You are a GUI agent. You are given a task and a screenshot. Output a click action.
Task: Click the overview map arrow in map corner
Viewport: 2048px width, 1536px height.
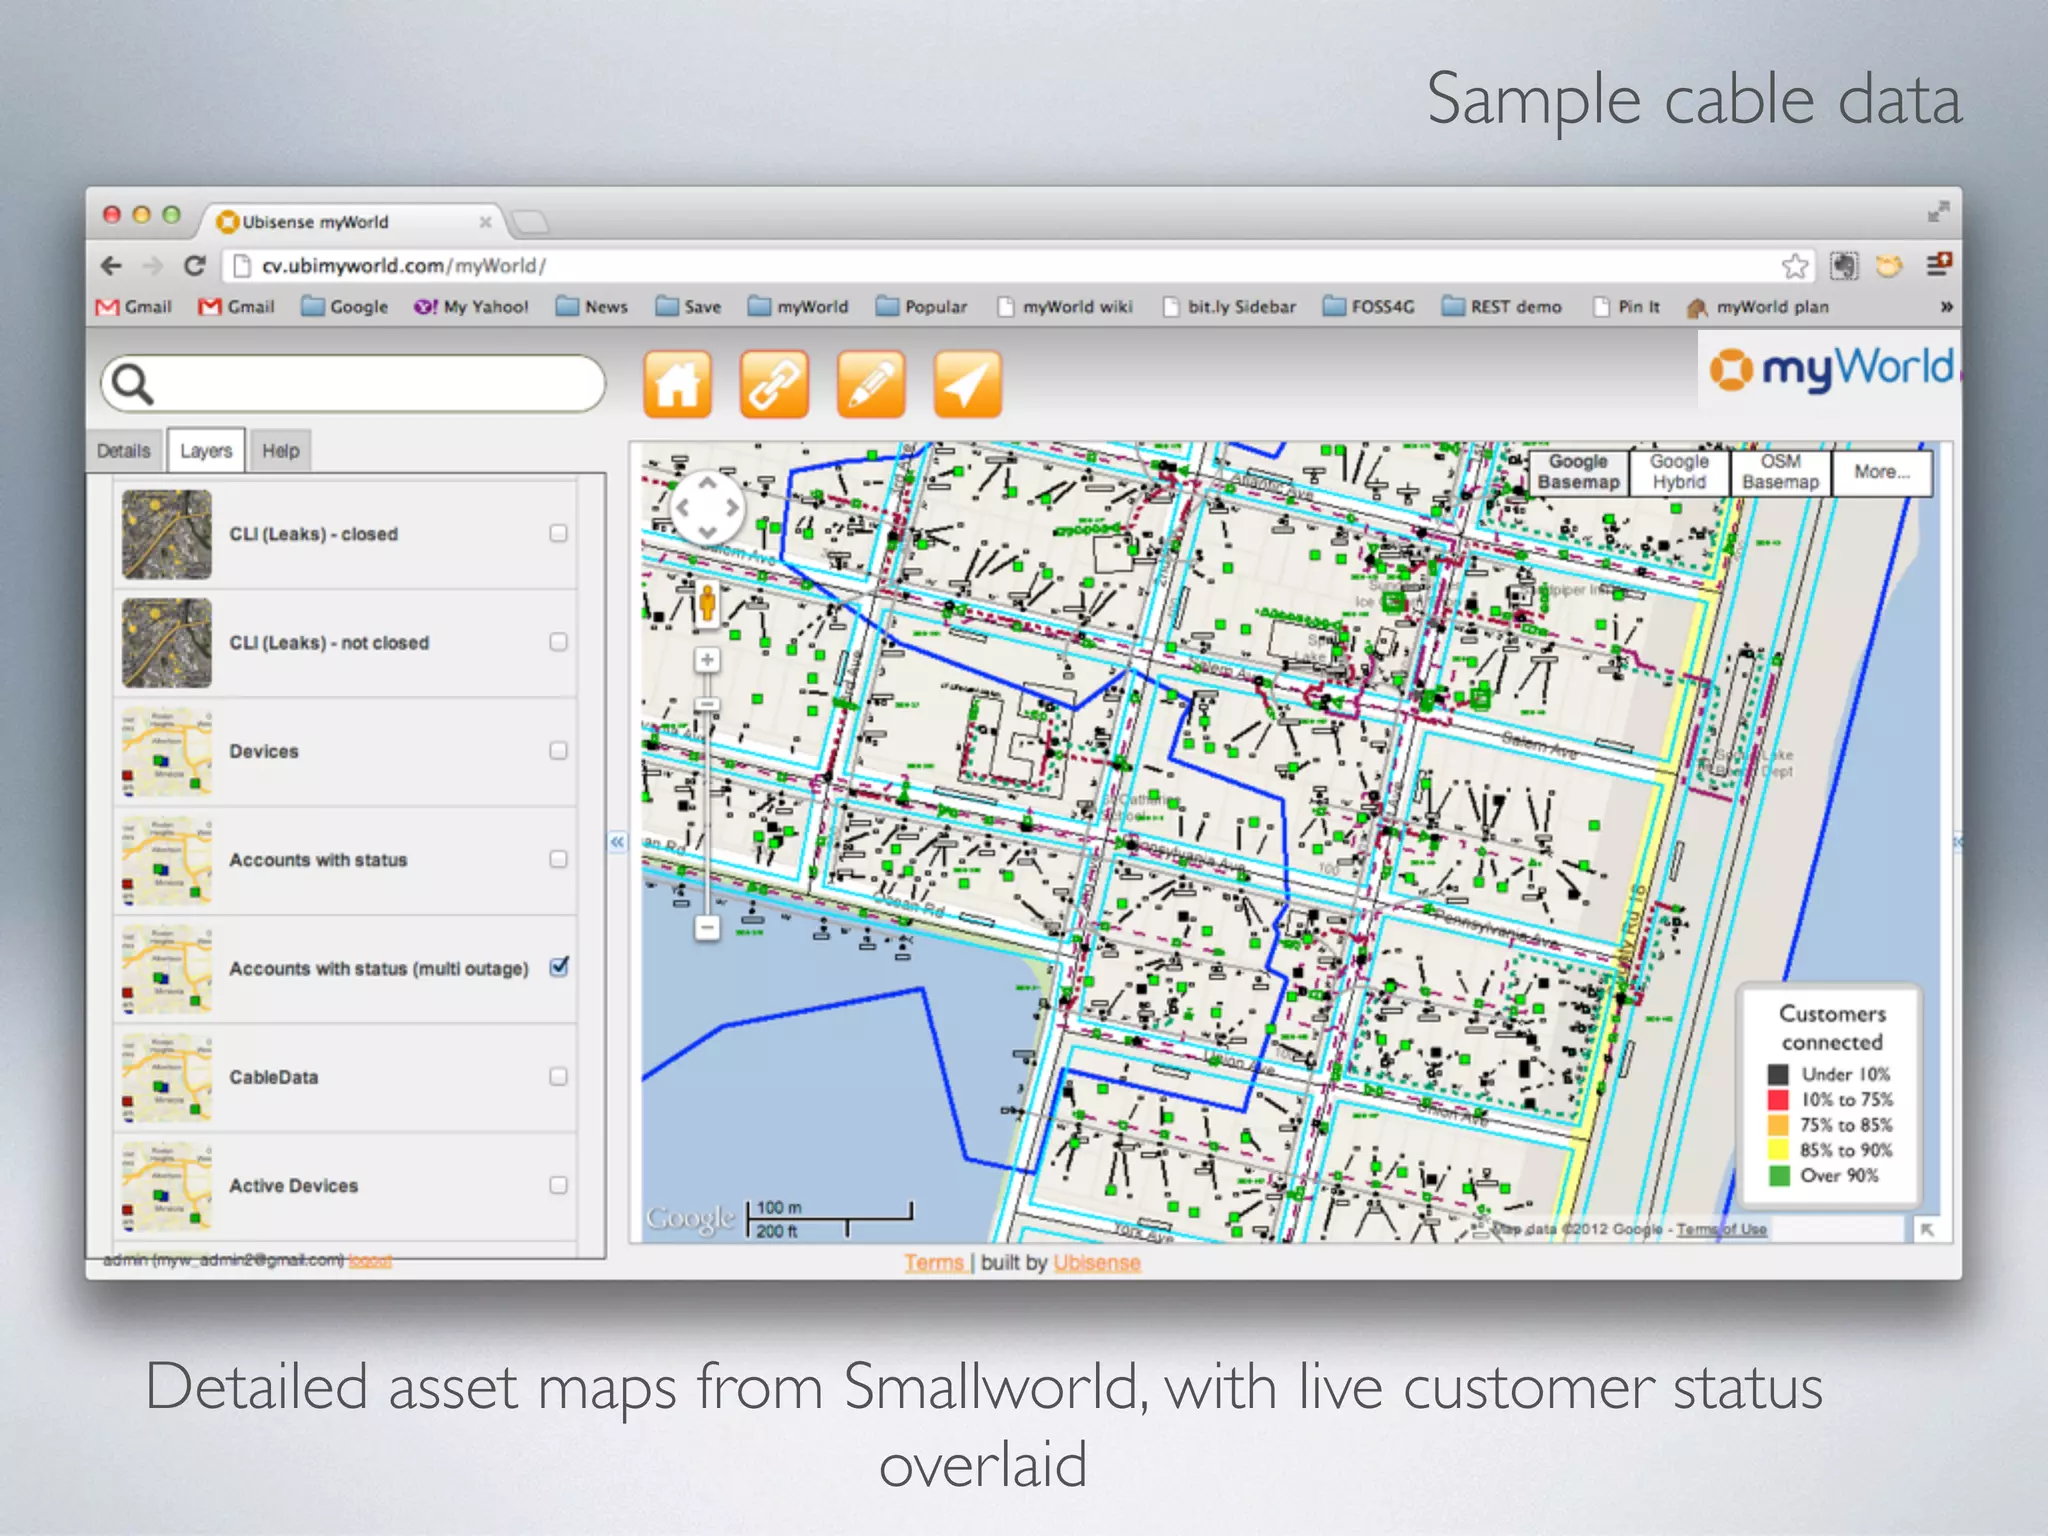1927,1230
